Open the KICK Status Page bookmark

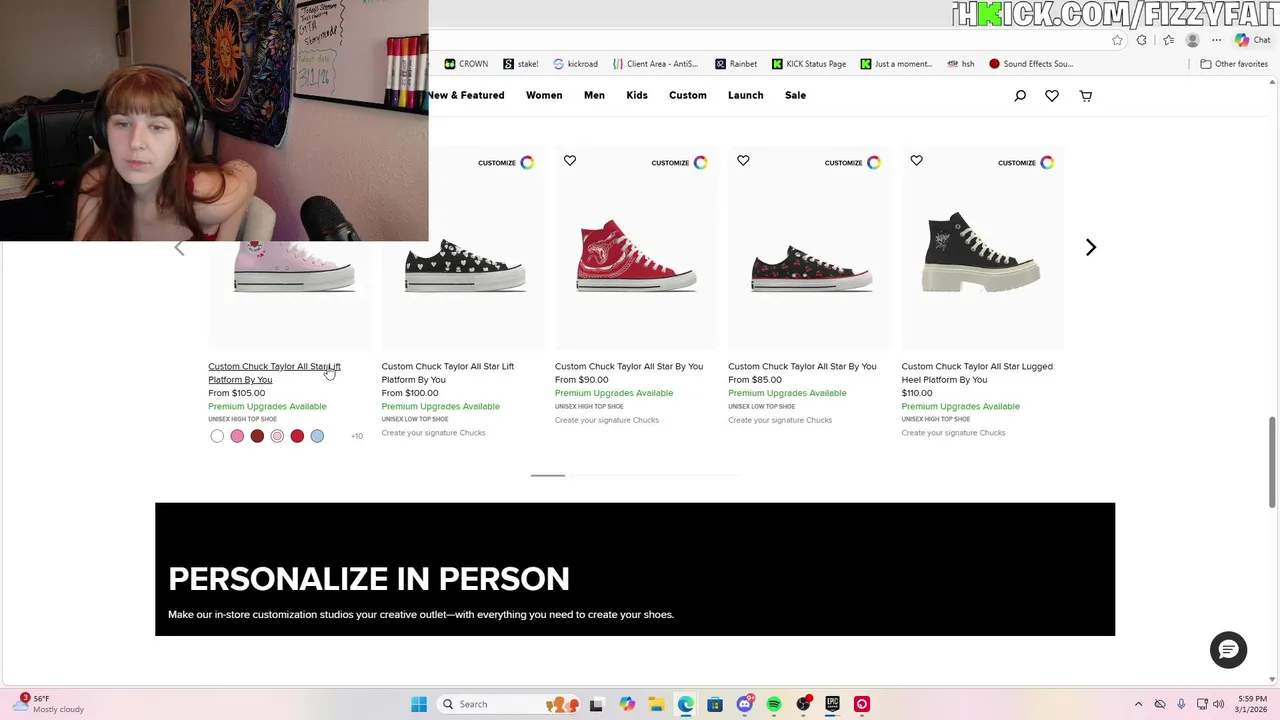[809, 64]
